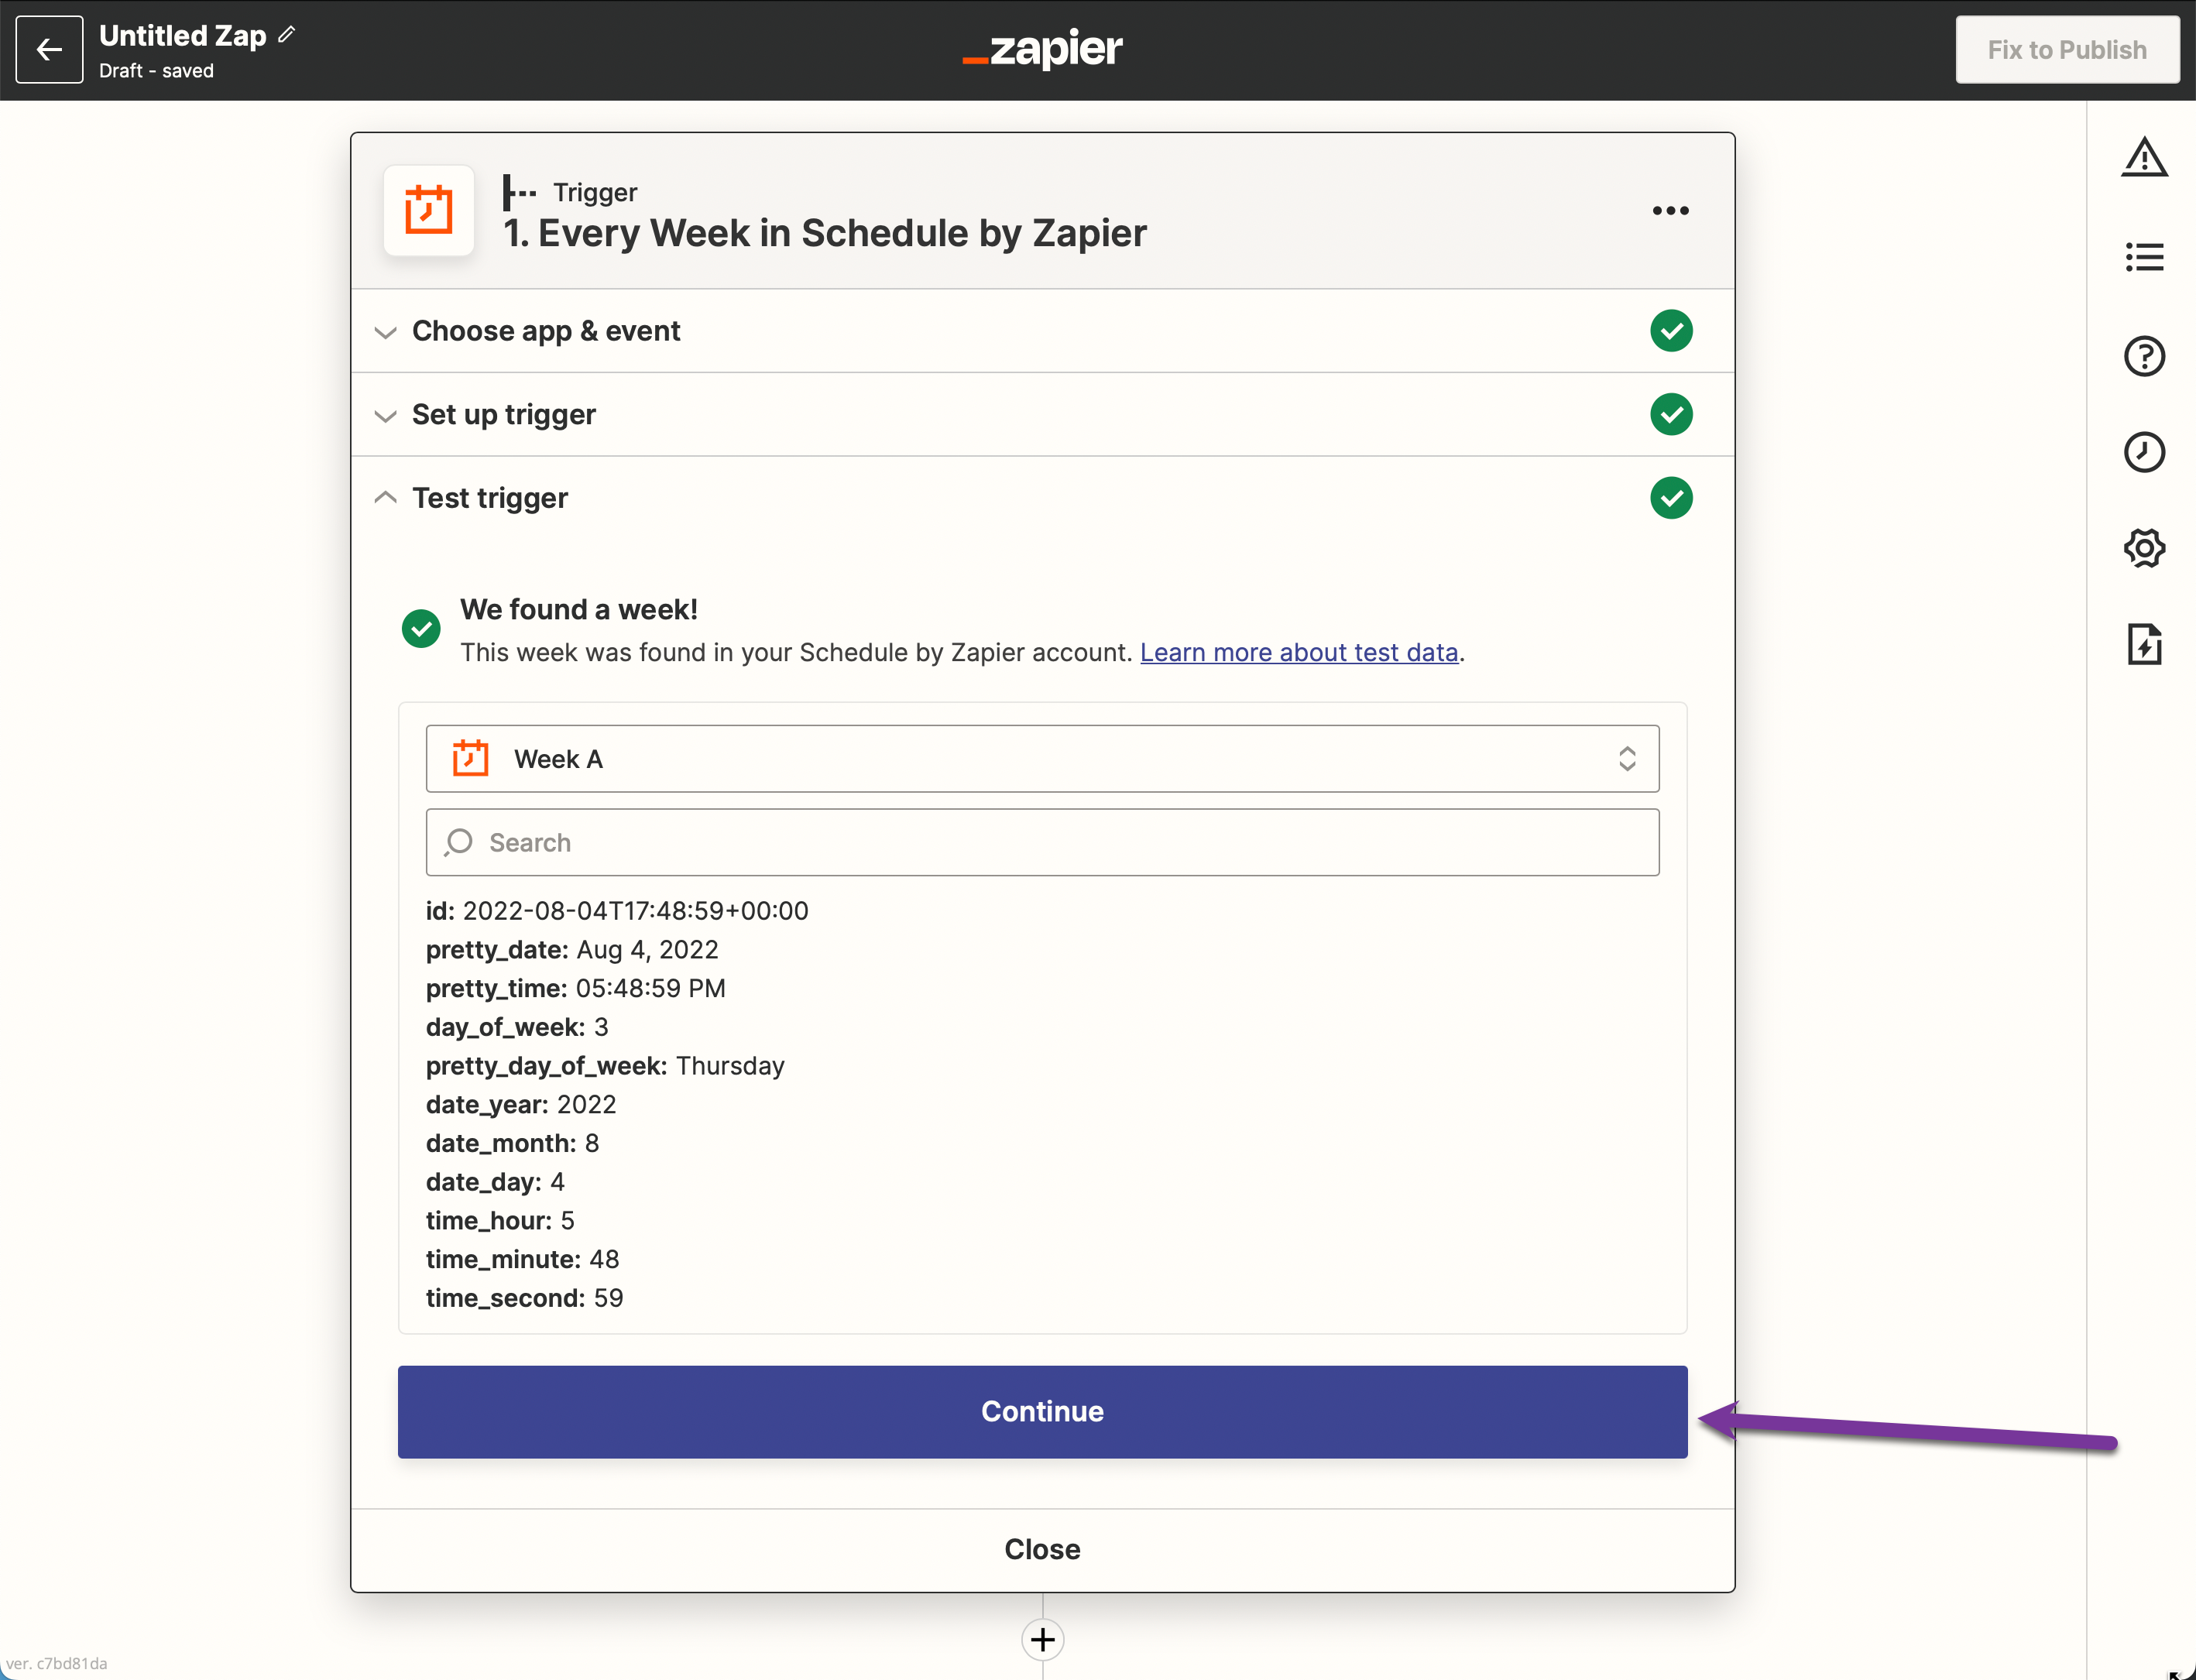Open Zap history clock icon
This screenshot has width=2196, height=1680.
2144,452
